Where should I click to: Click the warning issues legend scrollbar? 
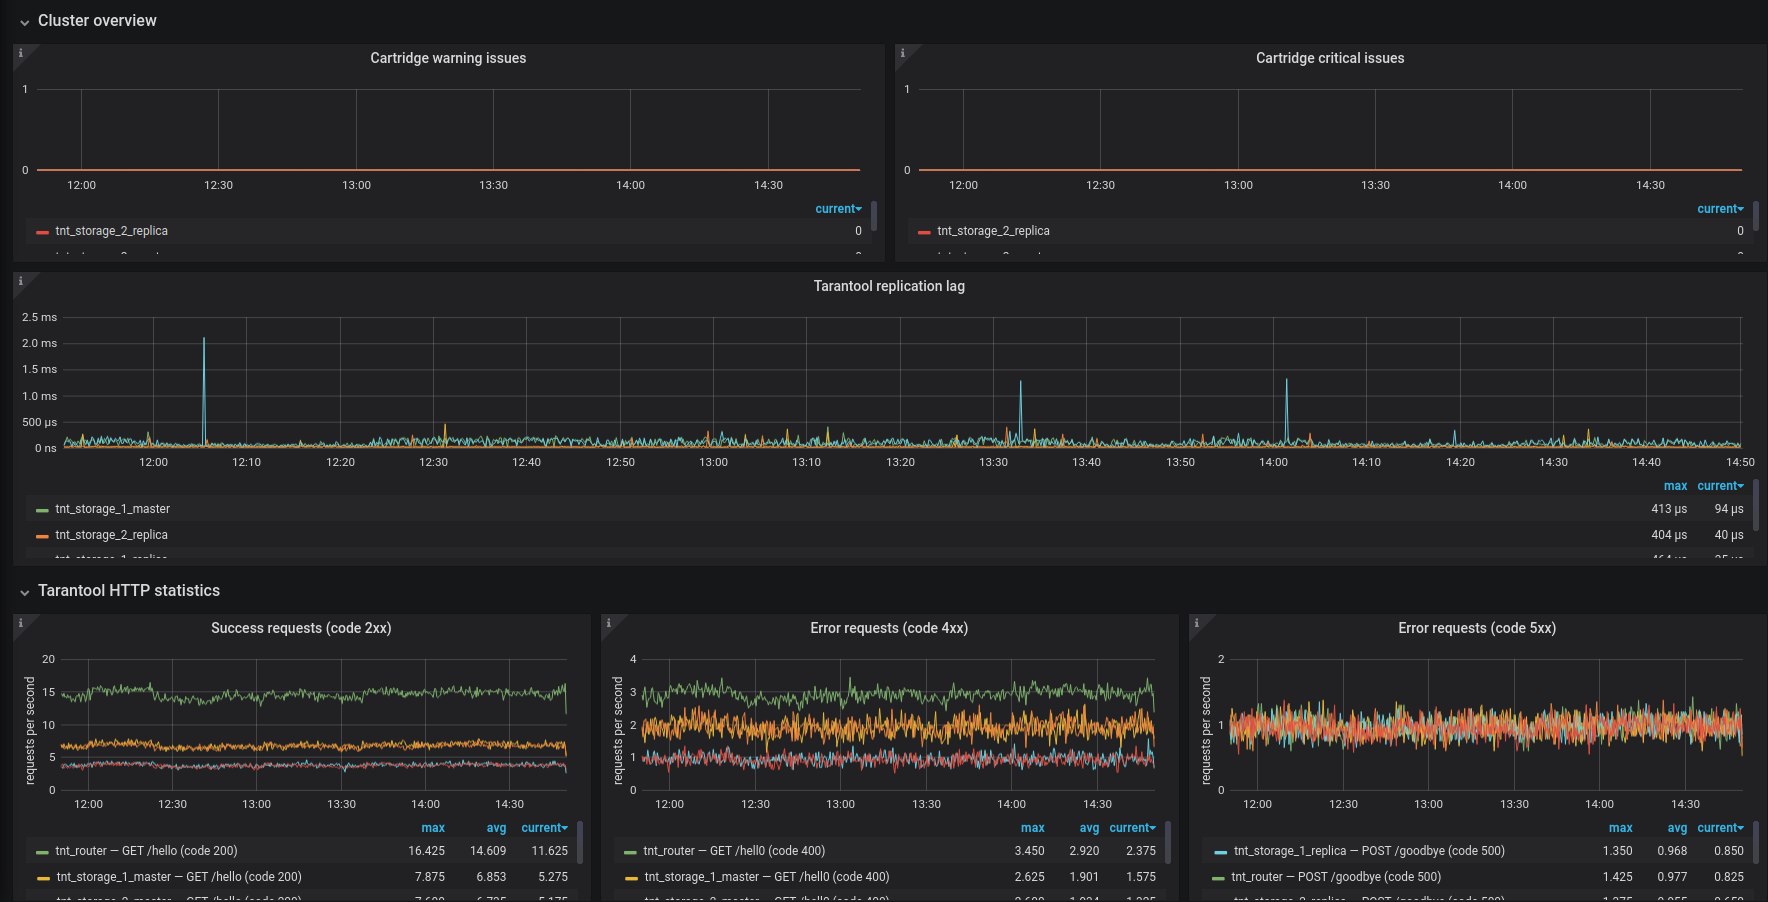pos(874,216)
